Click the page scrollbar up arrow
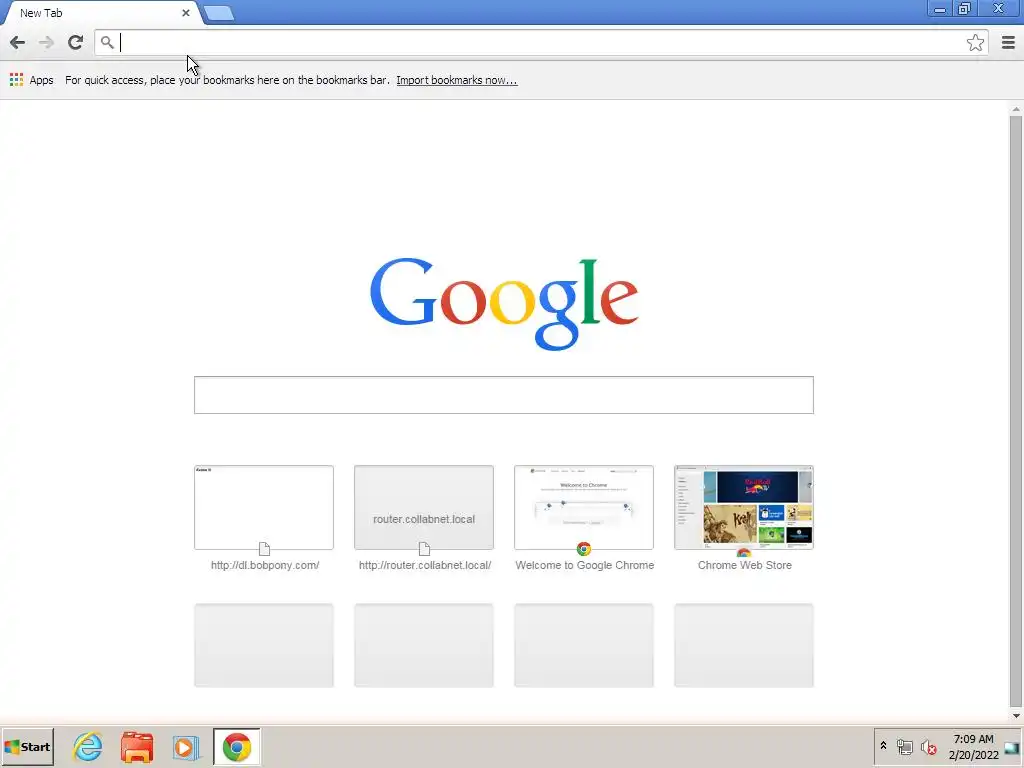Screen dimensions: 1024x768 tap(1016, 109)
